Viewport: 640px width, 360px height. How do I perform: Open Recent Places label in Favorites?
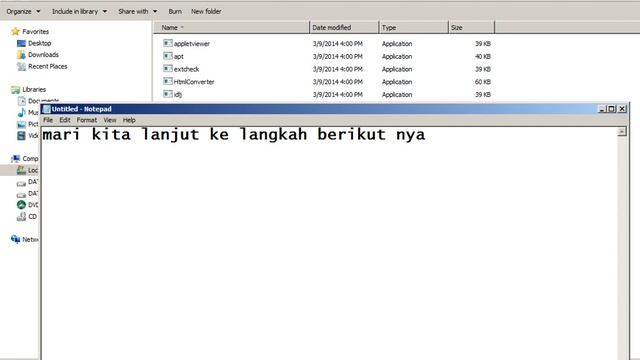pyautogui.click(x=47, y=67)
